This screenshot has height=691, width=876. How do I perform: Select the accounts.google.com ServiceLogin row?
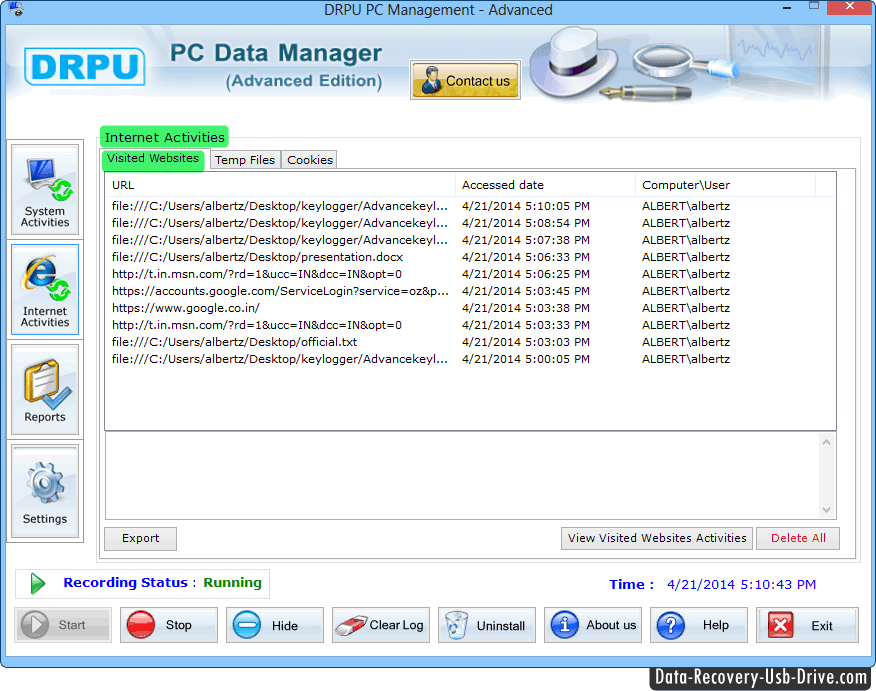470,291
